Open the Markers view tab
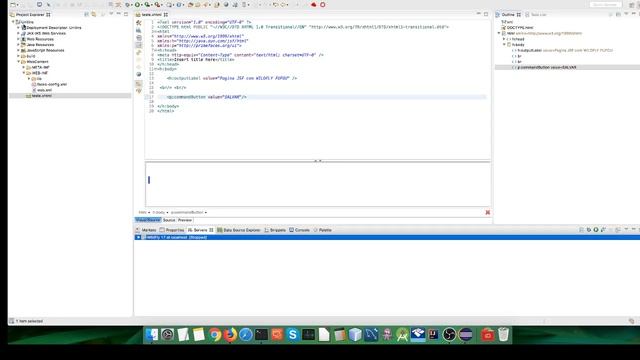 146,230
